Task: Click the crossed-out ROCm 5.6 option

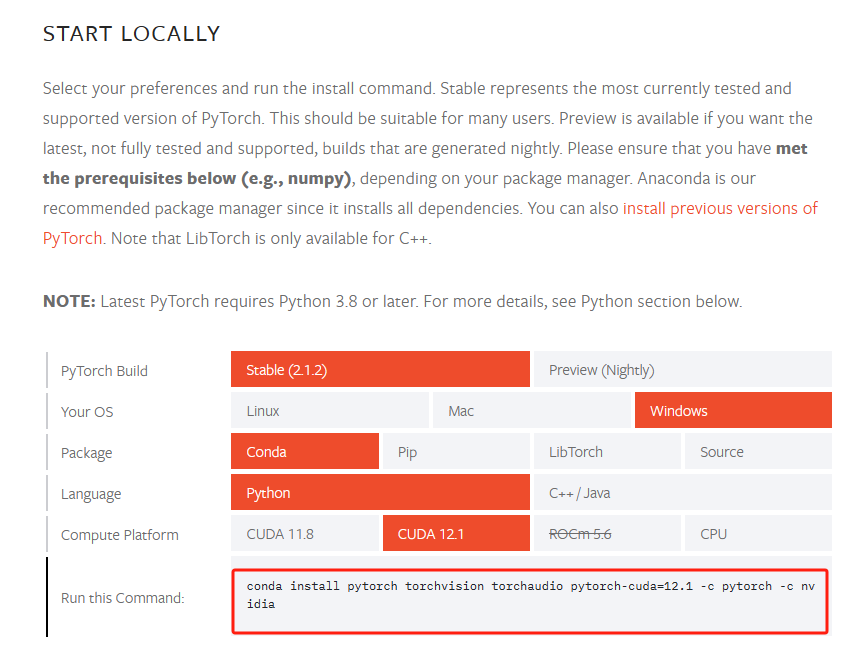Action: (x=607, y=533)
